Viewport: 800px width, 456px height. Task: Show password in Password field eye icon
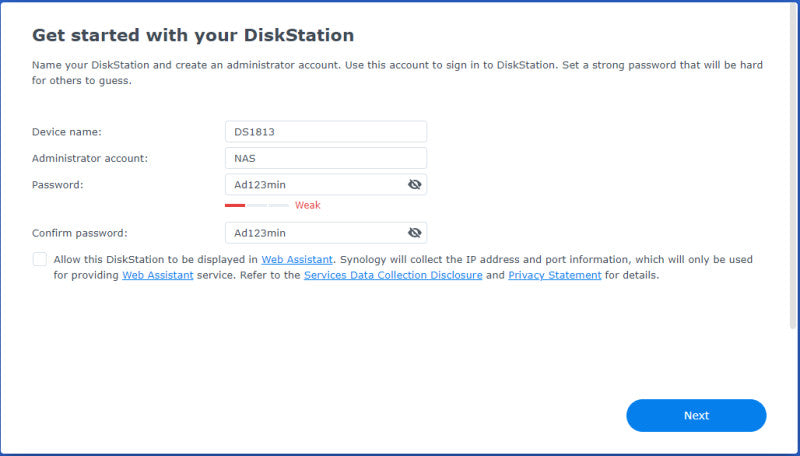[x=415, y=185]
